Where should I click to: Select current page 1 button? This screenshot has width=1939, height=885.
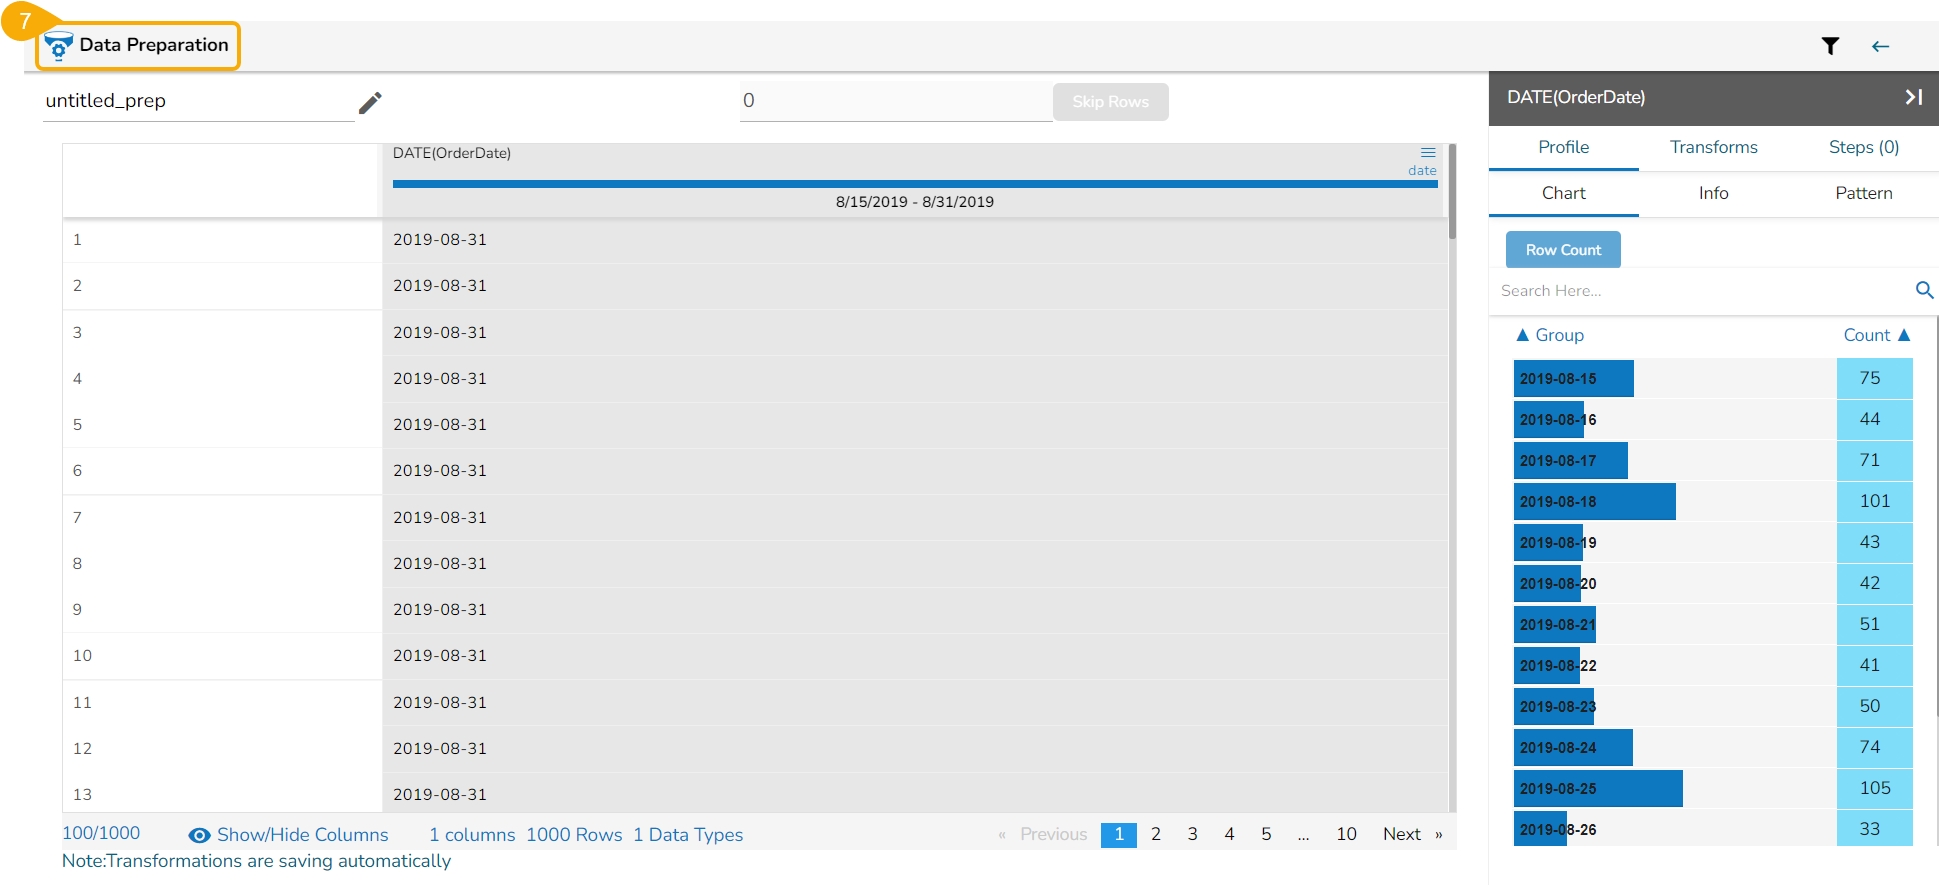click(1119, 834)
